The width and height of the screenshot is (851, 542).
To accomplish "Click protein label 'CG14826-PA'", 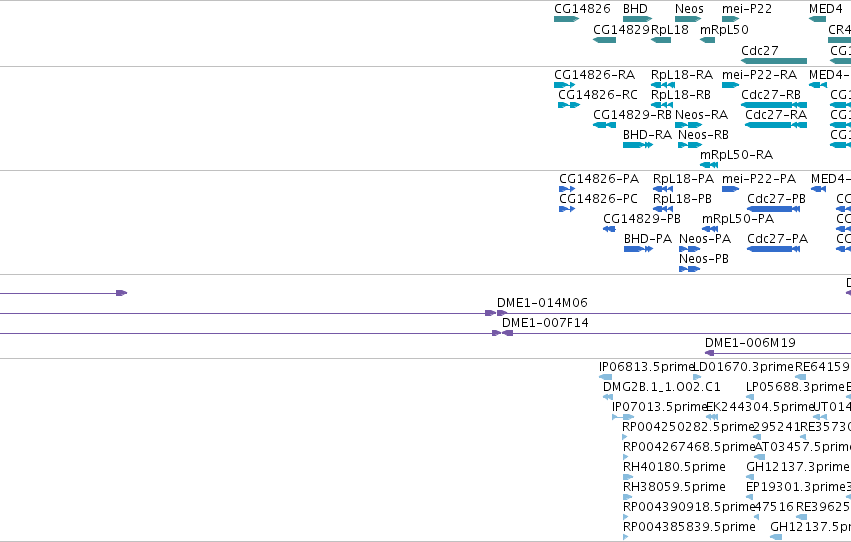I will (x=599, y=178).
